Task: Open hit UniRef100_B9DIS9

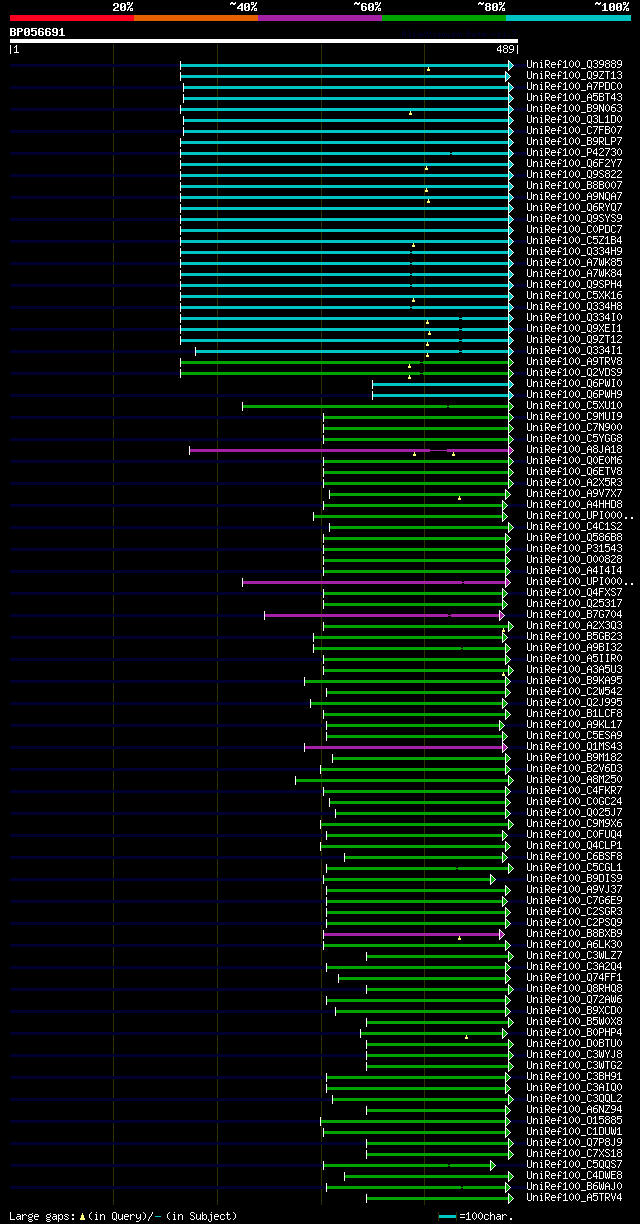Action: coord(574,878)
